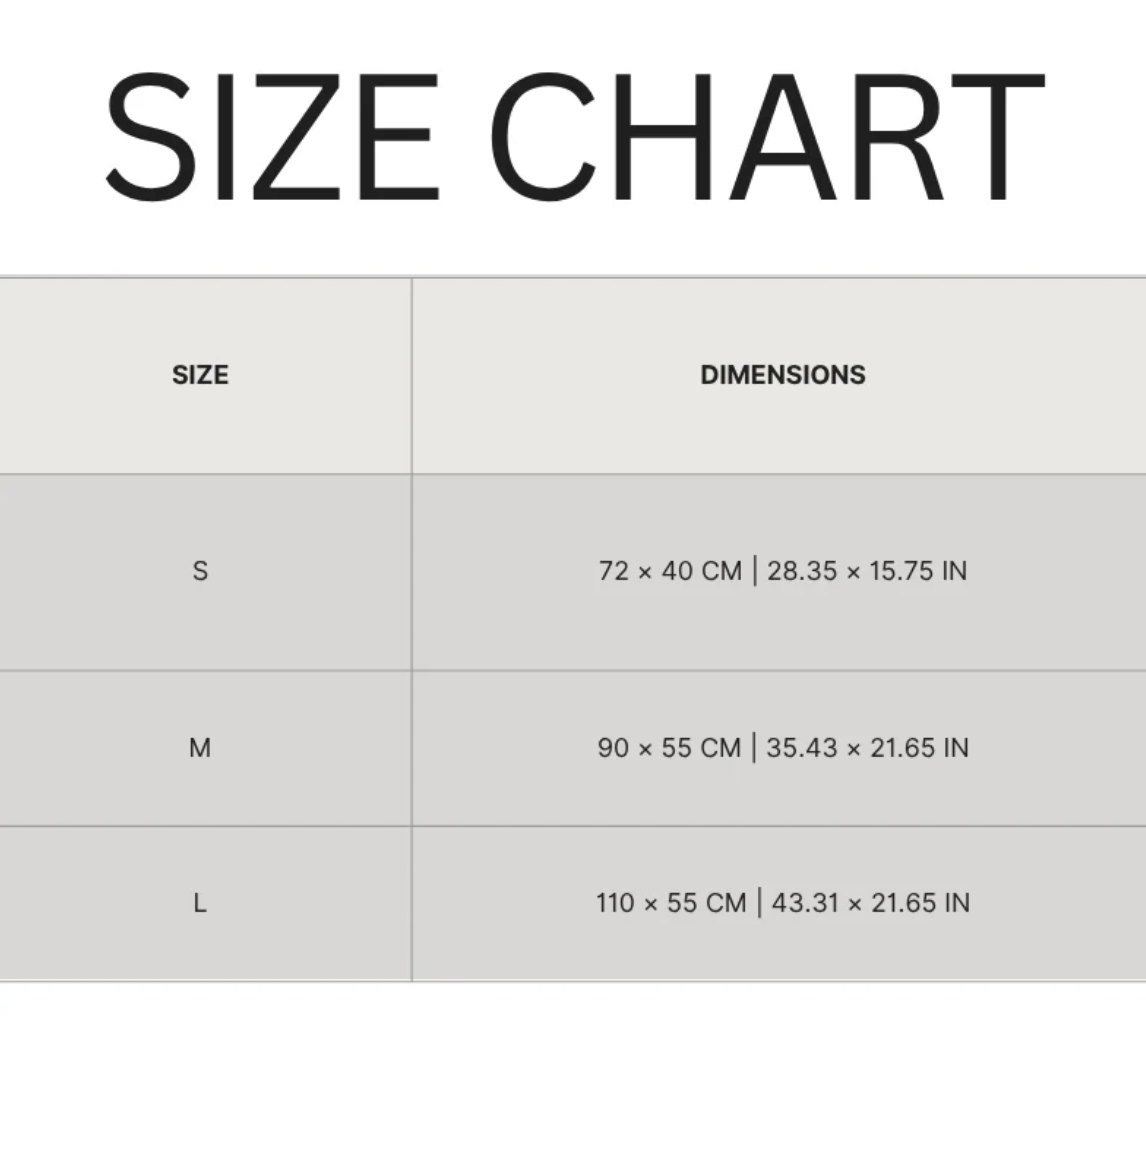The image size is (1146, 1158).
Task: Click the blank white area below the table
Action: [573, 1070]
